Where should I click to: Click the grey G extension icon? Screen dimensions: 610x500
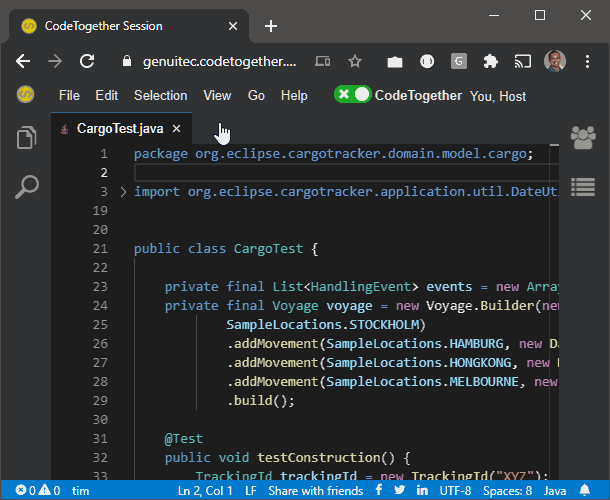pos(459,61)
